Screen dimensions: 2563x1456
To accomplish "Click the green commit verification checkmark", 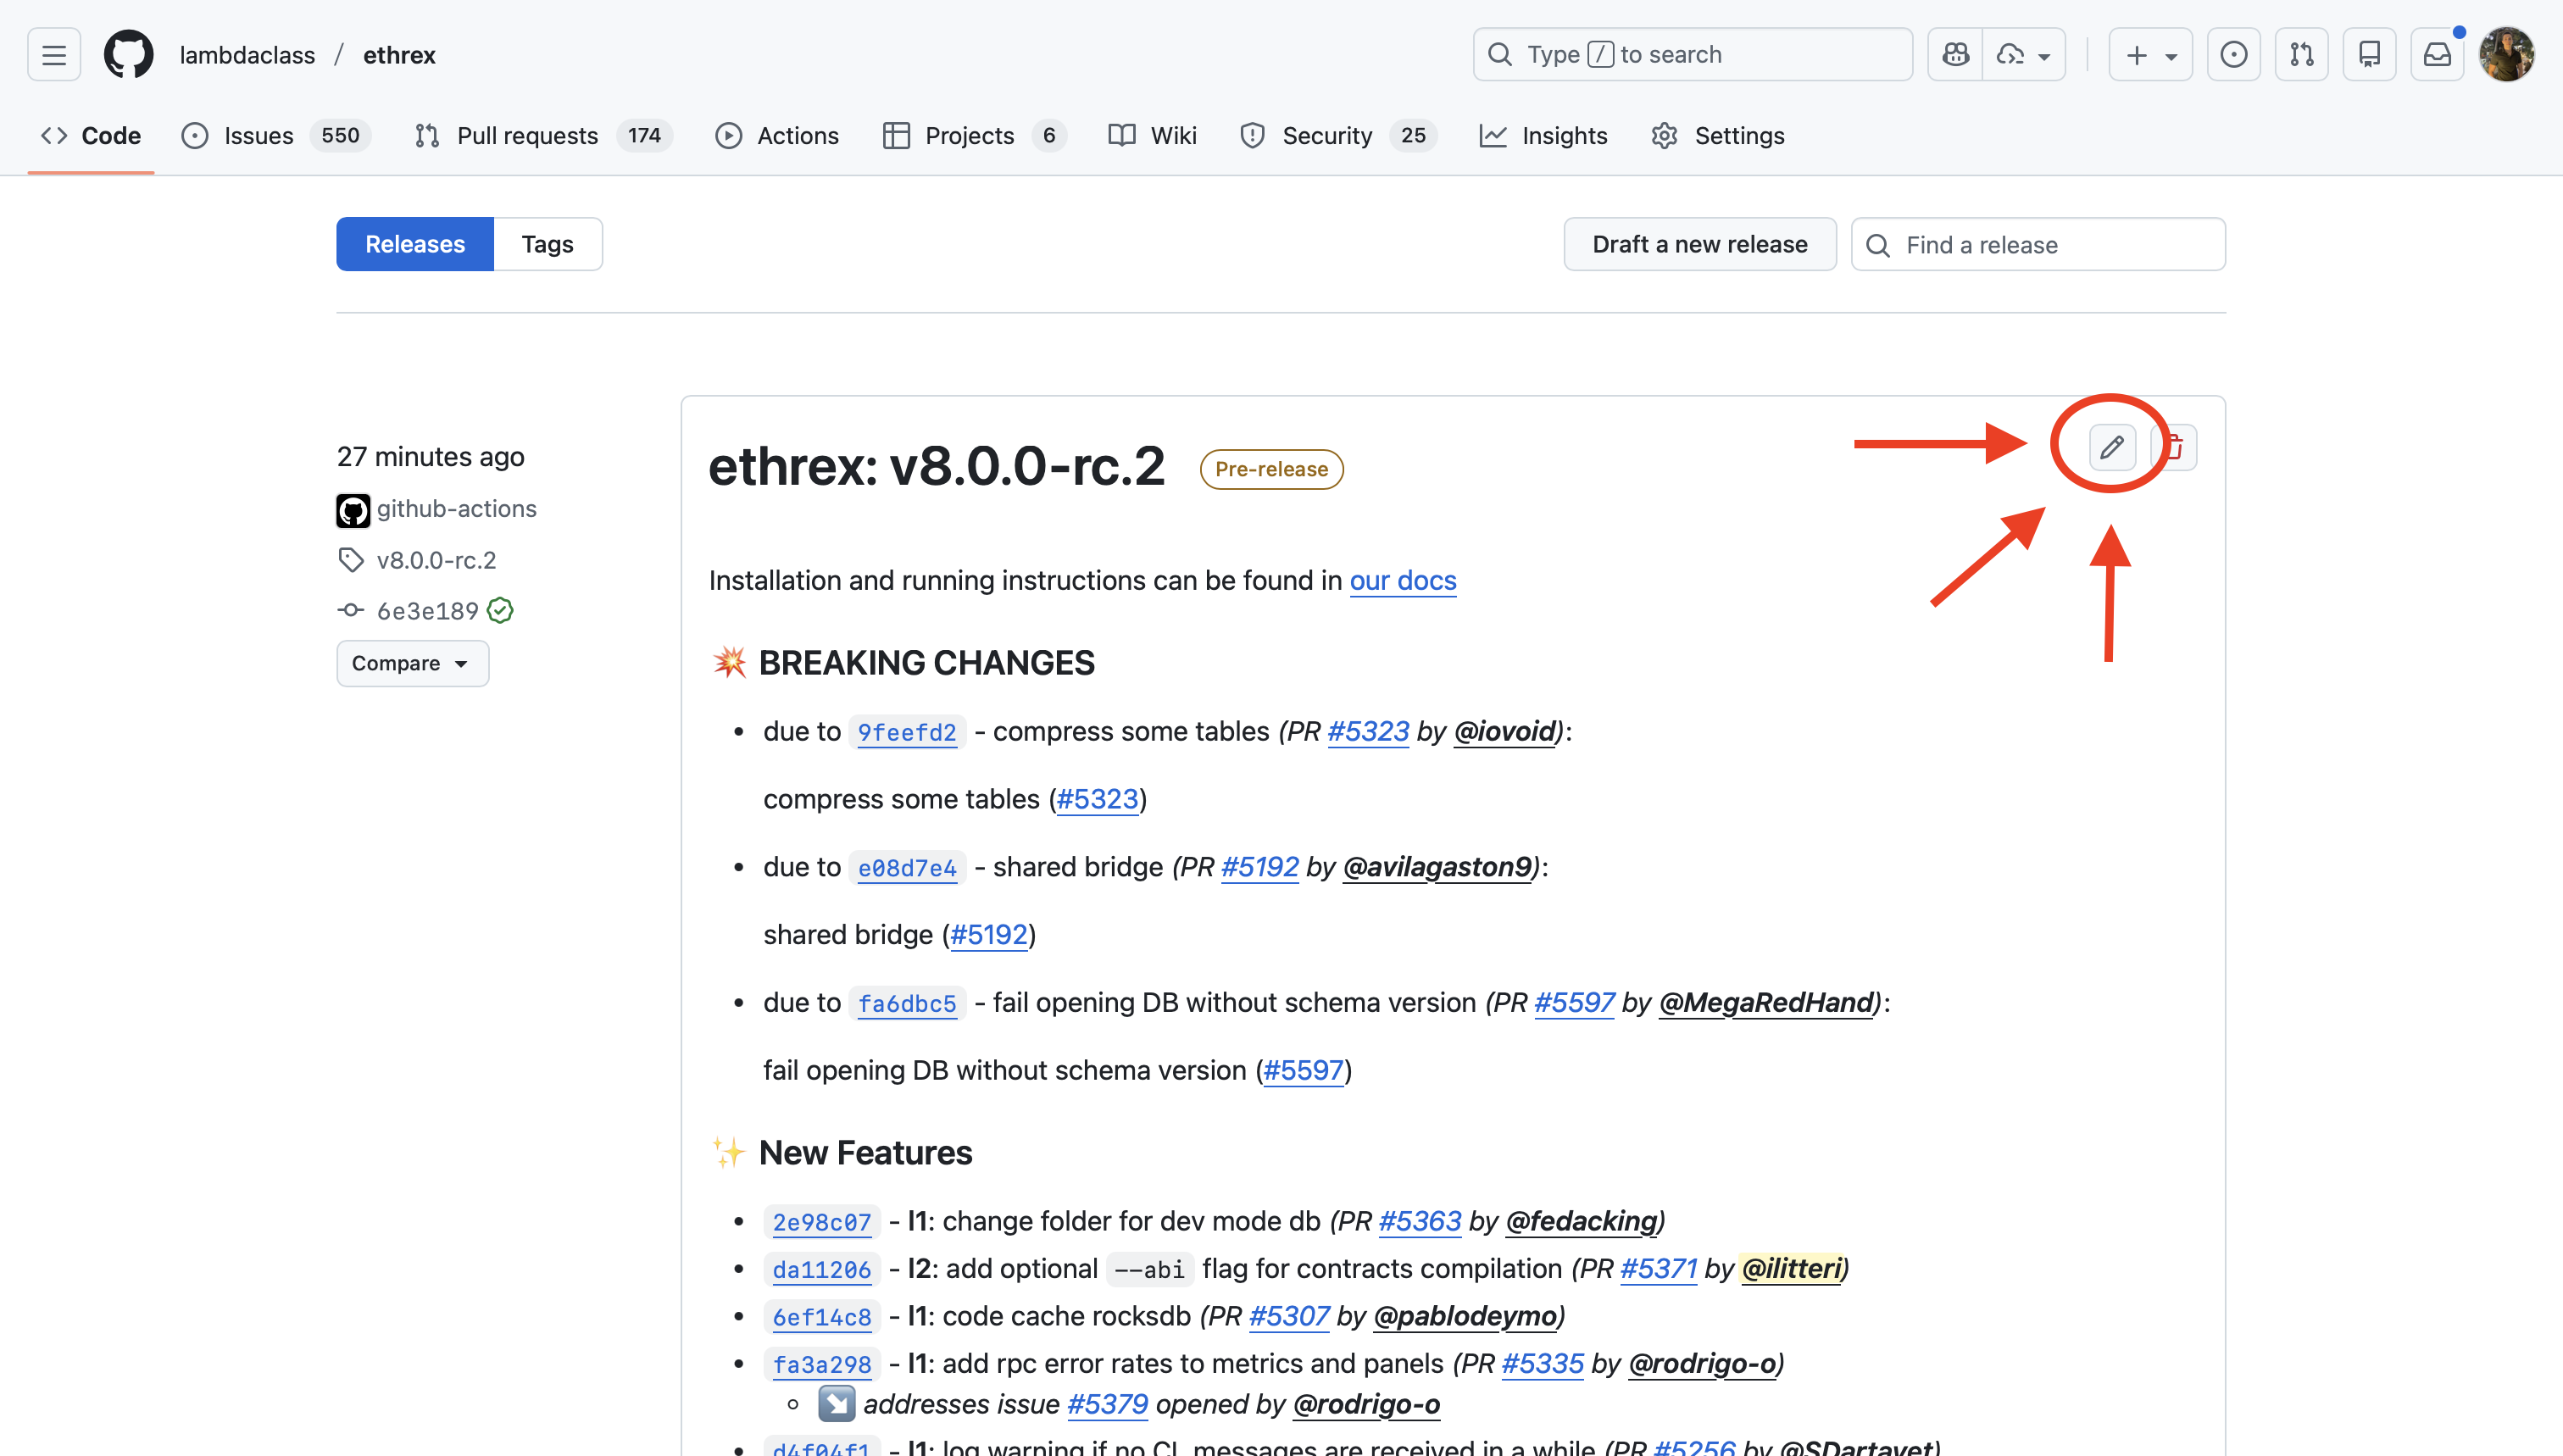I will point(501,610).
